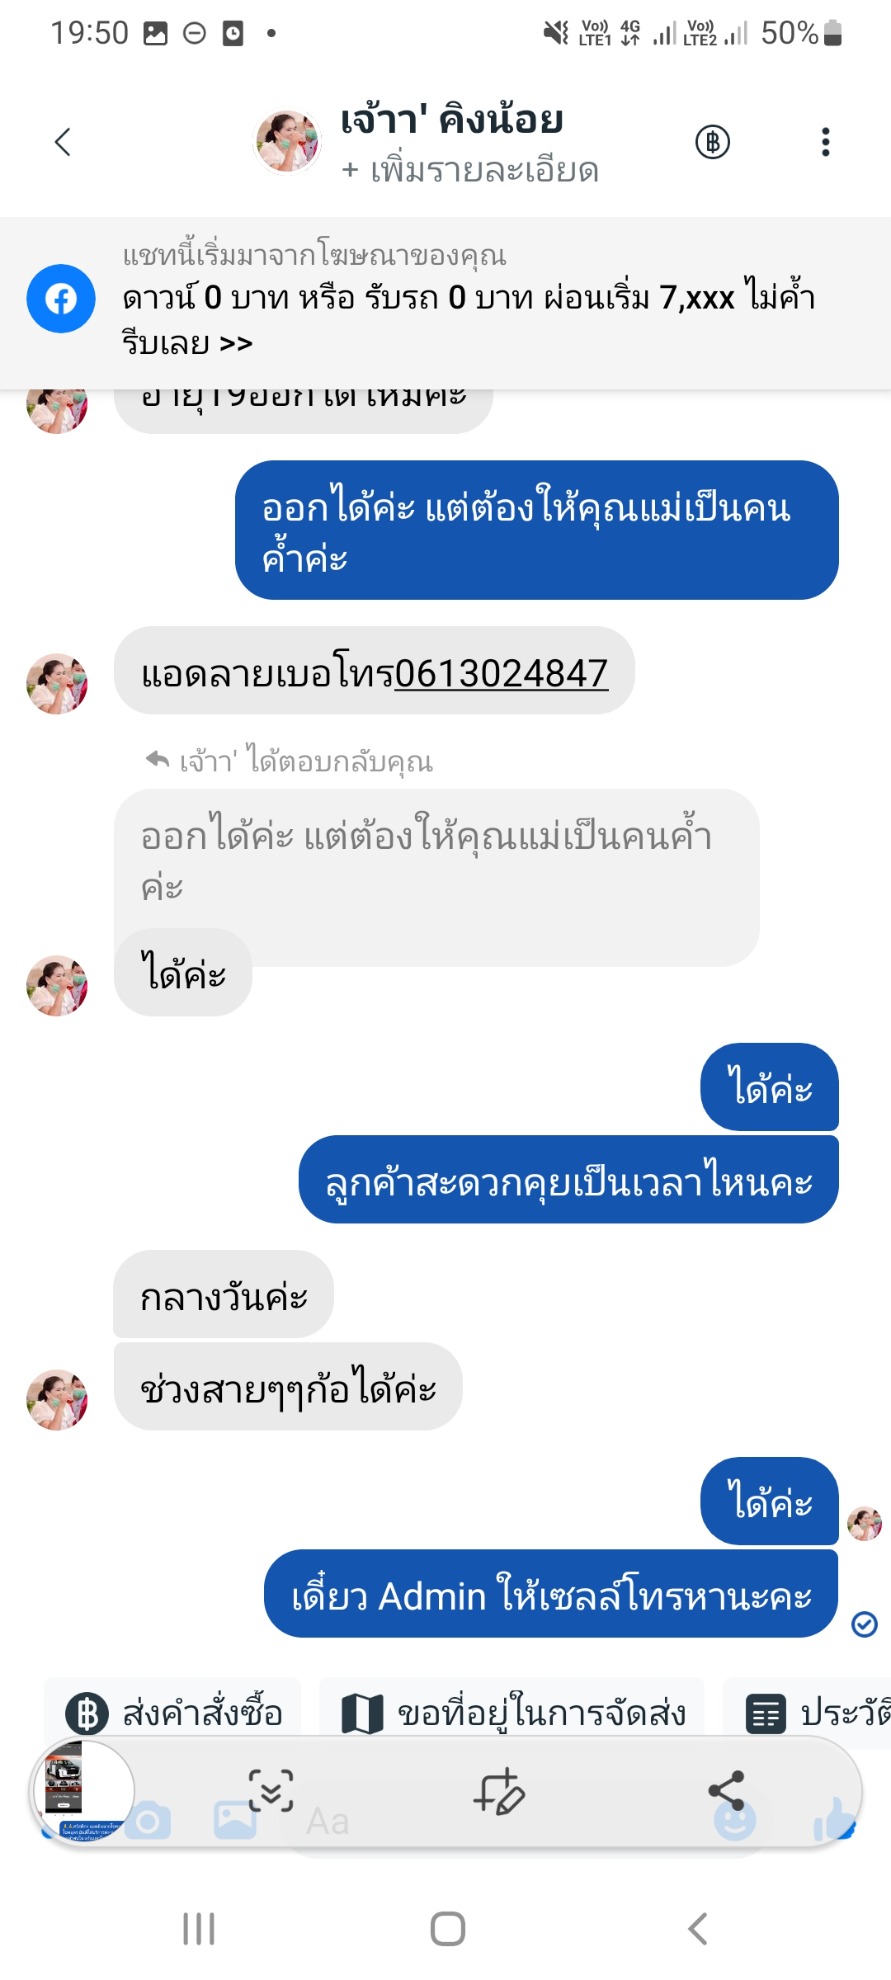The image size is (891, 1980).
Task: Tap the เพิ่มรายละเอียด add details link
Action: (470, 171)
